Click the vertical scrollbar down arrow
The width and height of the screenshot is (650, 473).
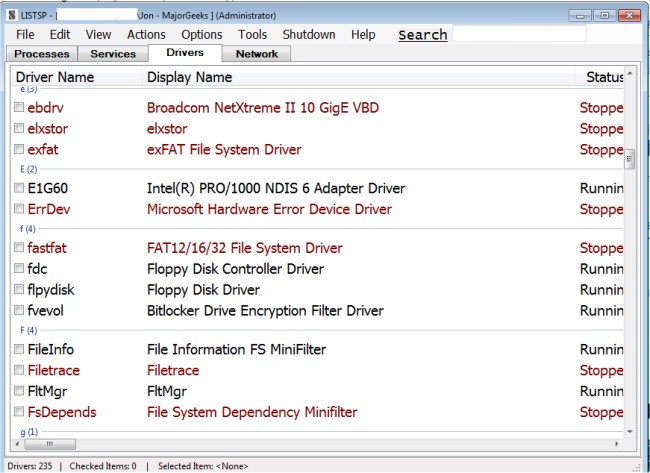(630, 432)
